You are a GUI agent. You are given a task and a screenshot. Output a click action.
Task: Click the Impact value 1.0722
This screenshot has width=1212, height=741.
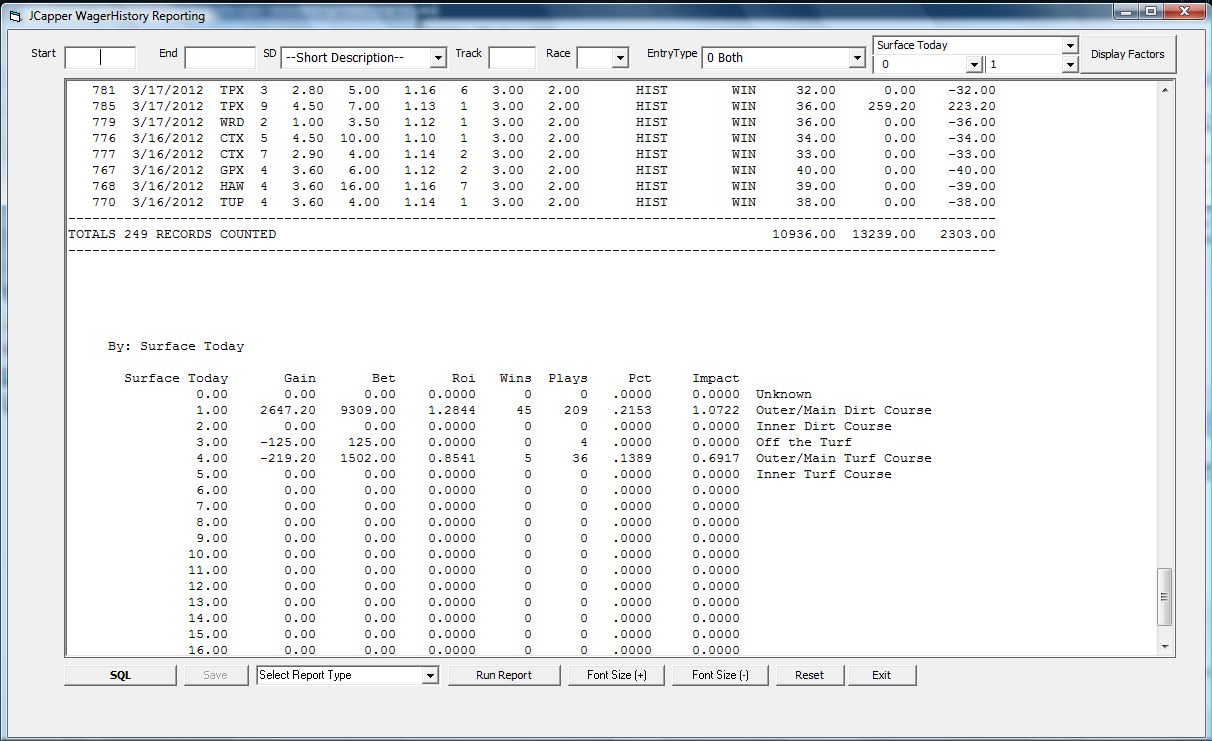point(716,410)
